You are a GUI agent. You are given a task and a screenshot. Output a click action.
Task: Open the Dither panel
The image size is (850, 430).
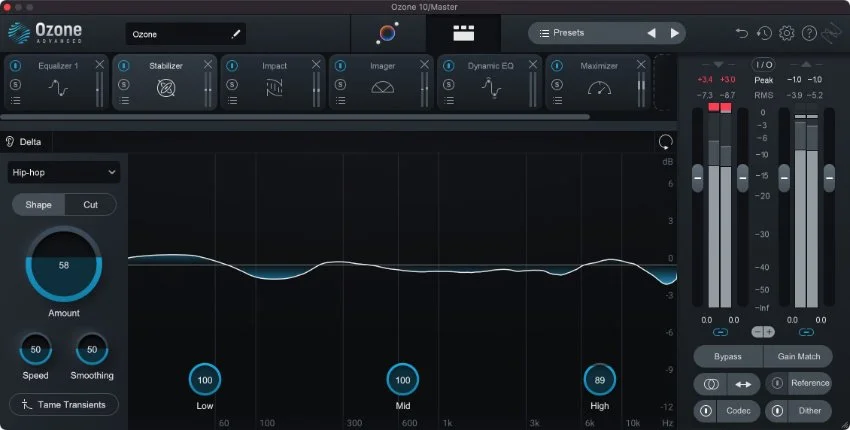coord(810,411)
